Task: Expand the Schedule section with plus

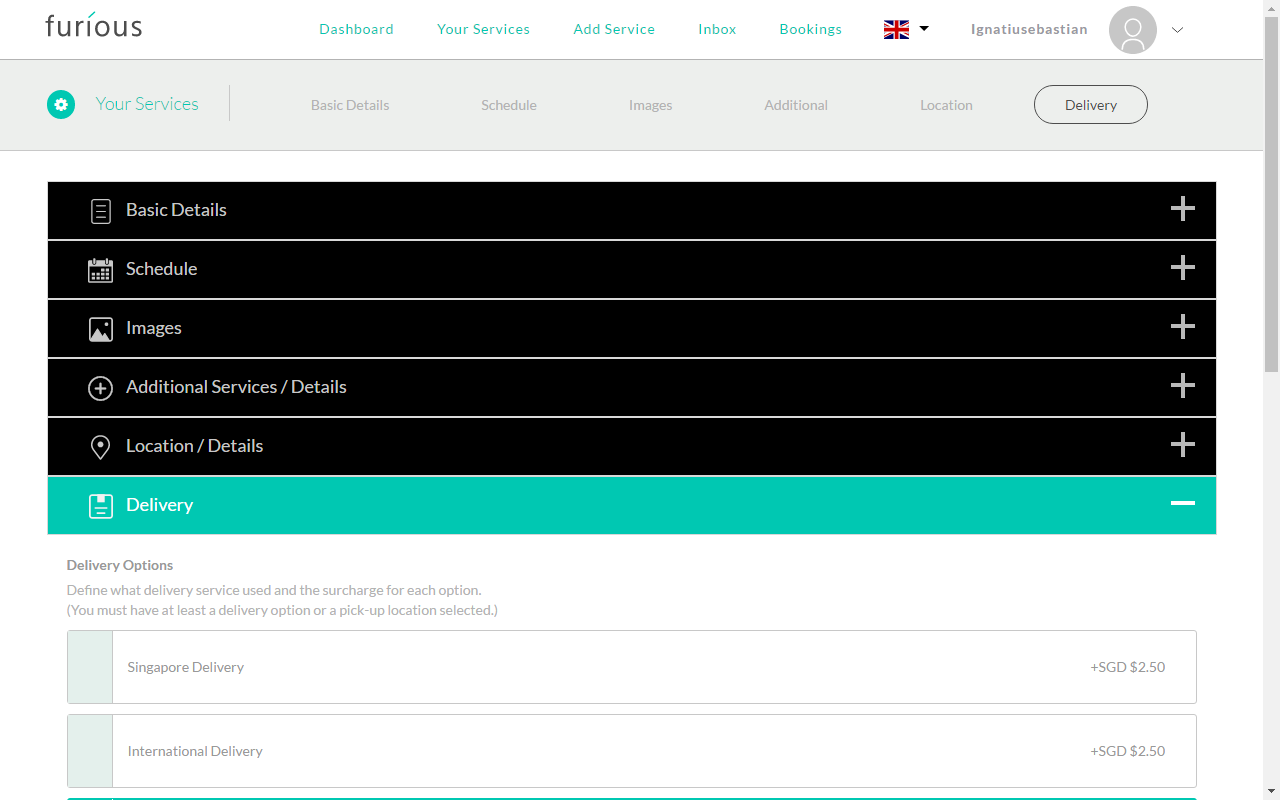Action: click(x=1182, y=267)
